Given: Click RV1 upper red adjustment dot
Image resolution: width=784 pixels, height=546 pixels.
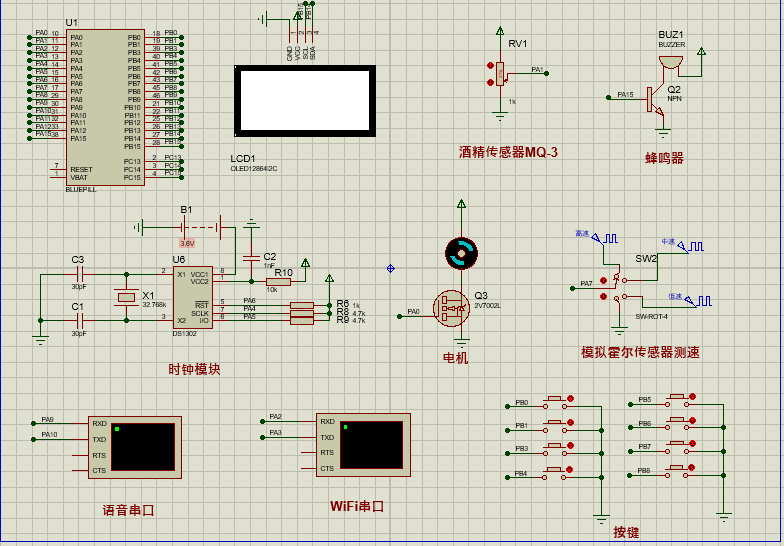Looking at the screenshot, I should click(490, 66).
